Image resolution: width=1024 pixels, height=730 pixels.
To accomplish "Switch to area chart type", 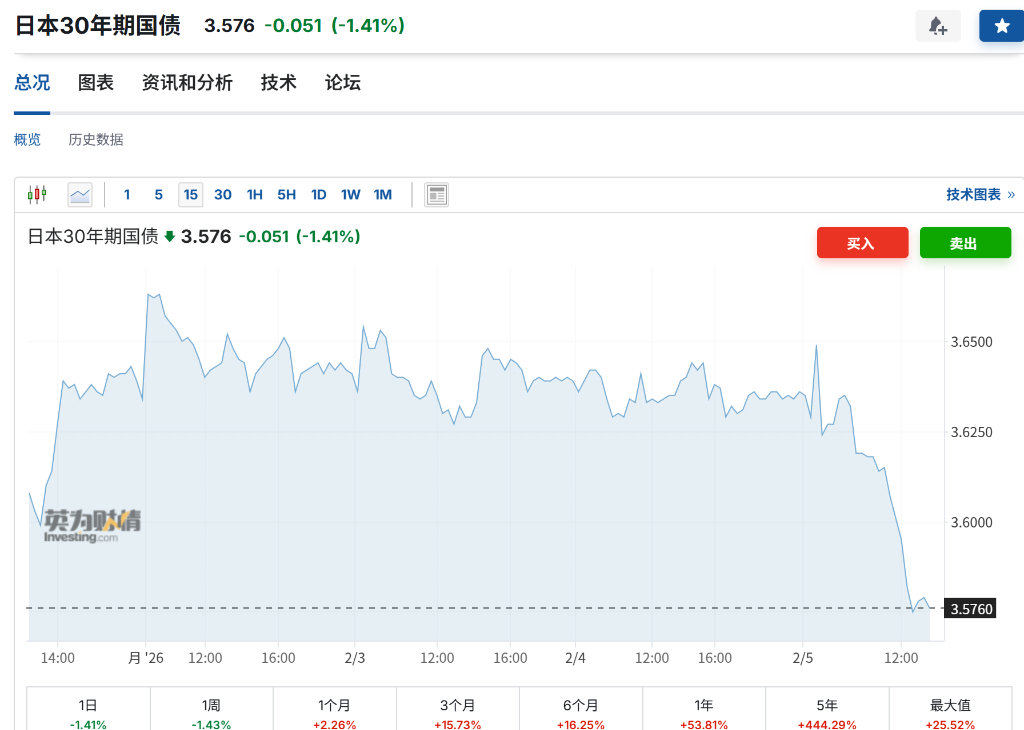I will [x=80, y=194].
